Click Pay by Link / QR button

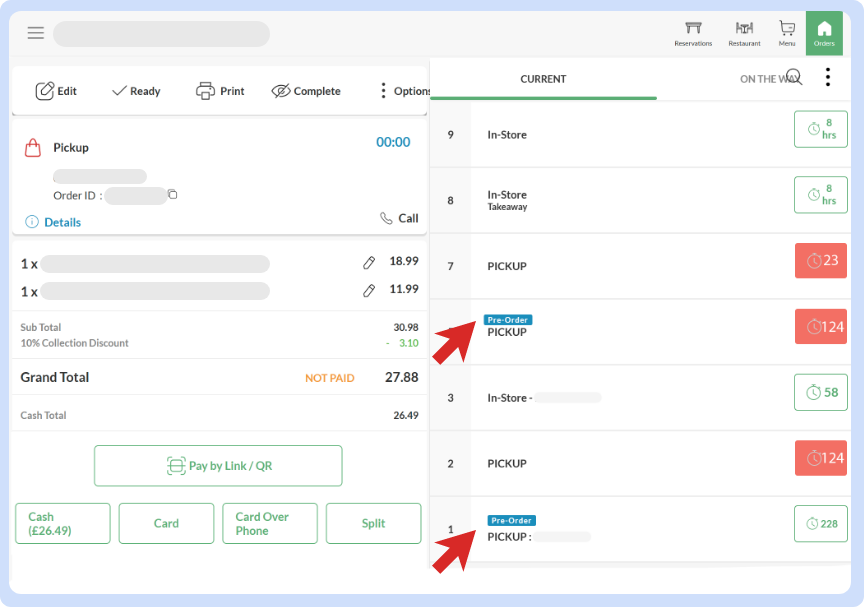pos(218,466)
